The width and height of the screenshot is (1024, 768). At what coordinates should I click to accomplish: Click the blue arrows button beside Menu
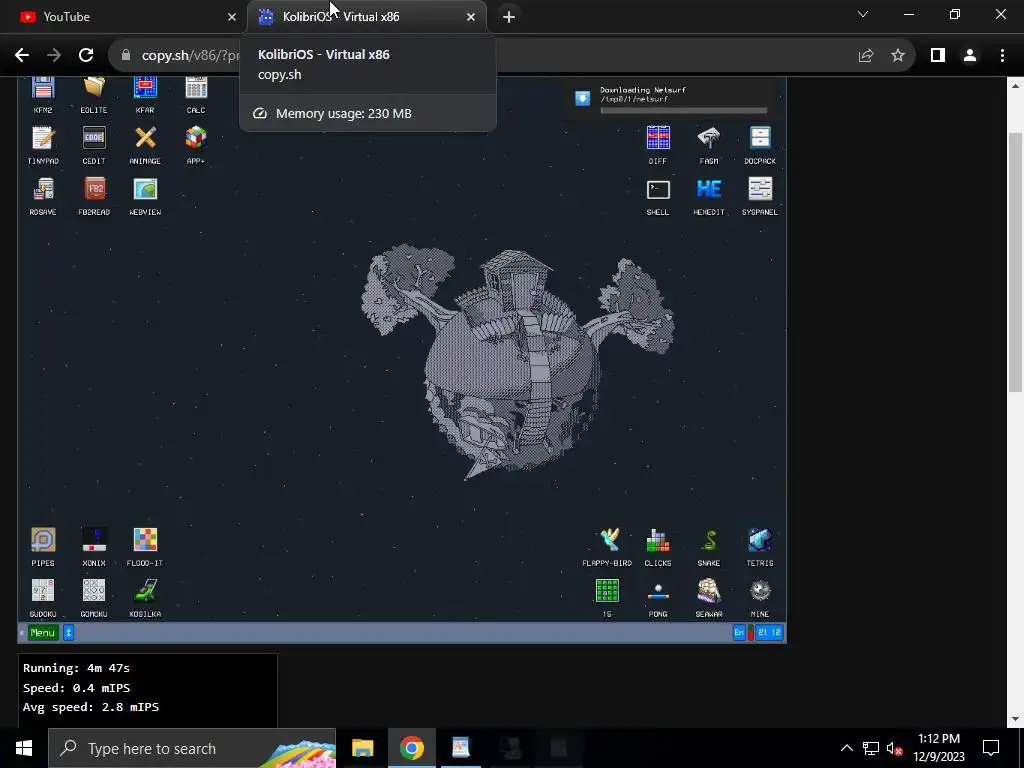[69, 632]
